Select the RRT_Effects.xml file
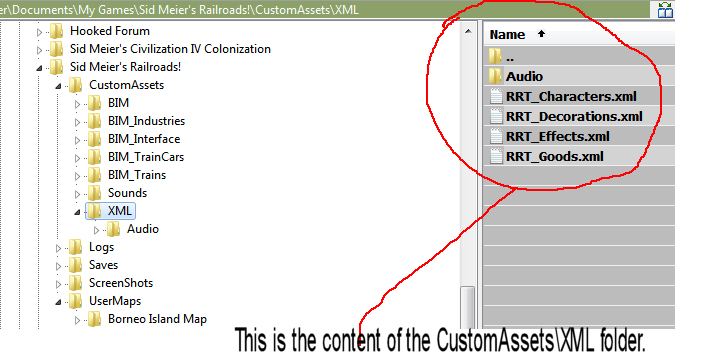 [x=558, y=137]
